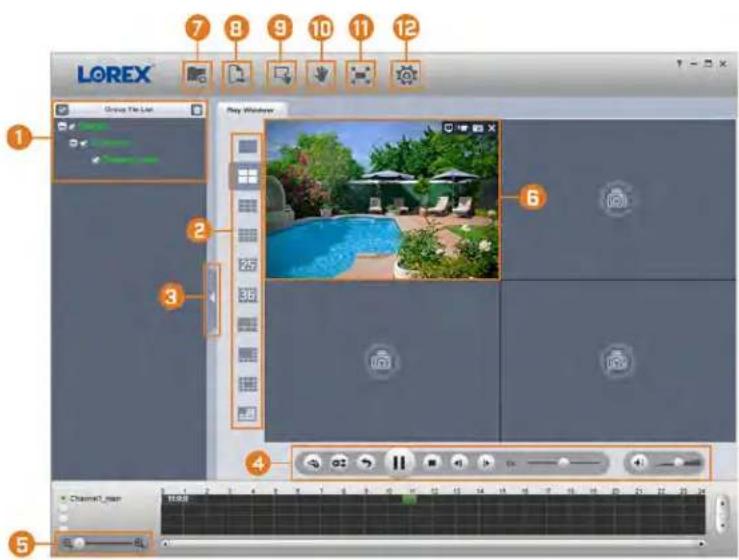The width and height of the screenshot is (739, 560).
Task: Click the reverse playback arrow button
Action: pos(365,463)
